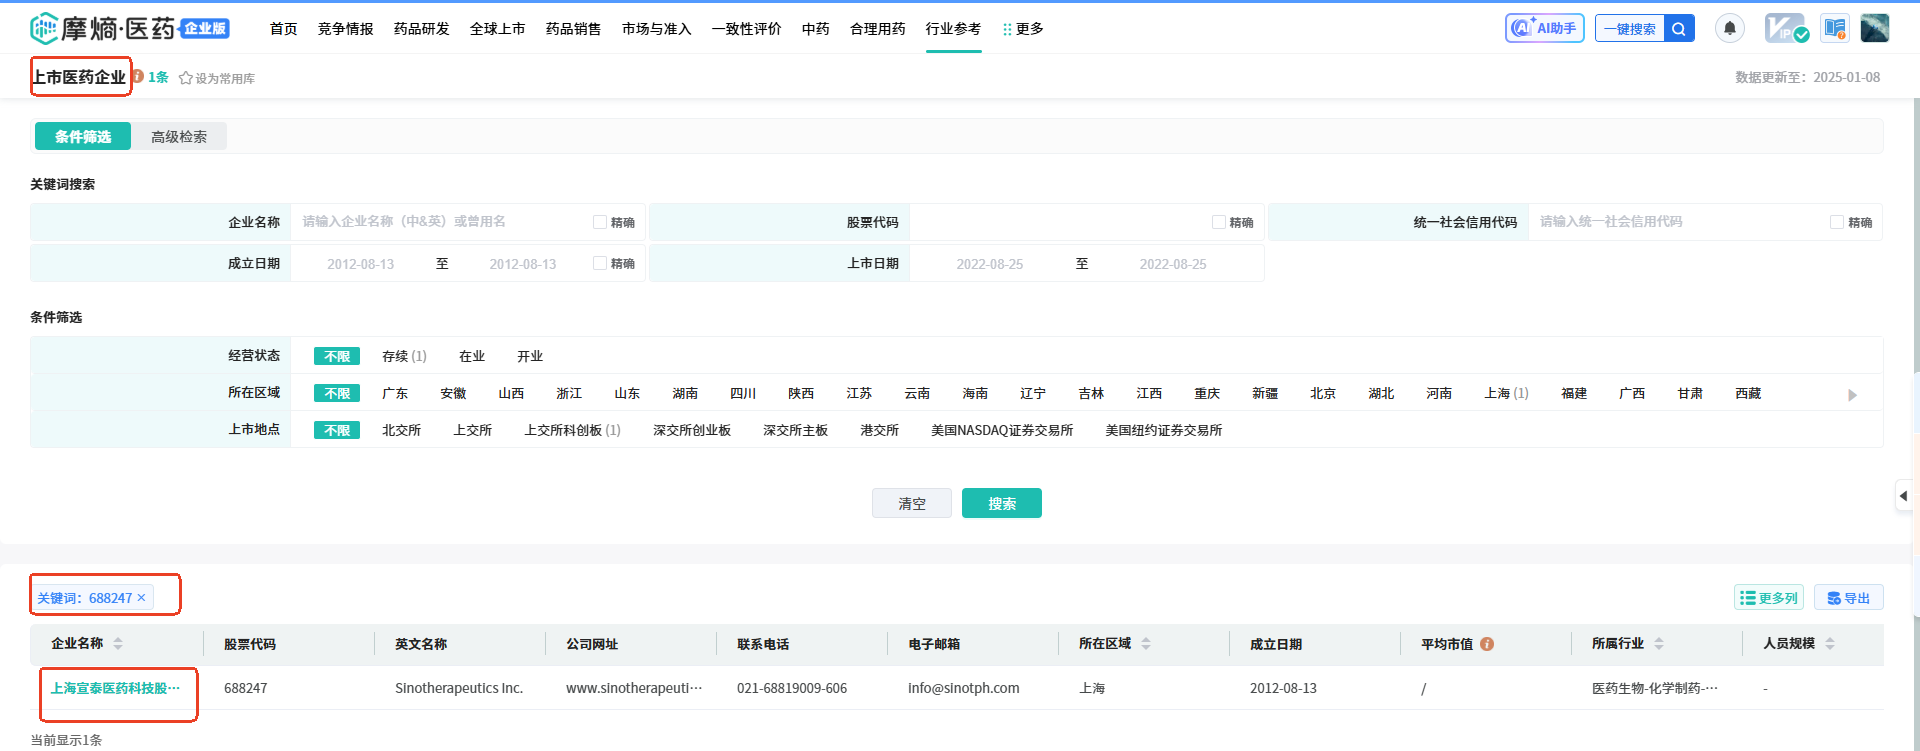The image size is (1920, 751).
Task: Select 开业 under 经营状态
Action: point(530,356)
